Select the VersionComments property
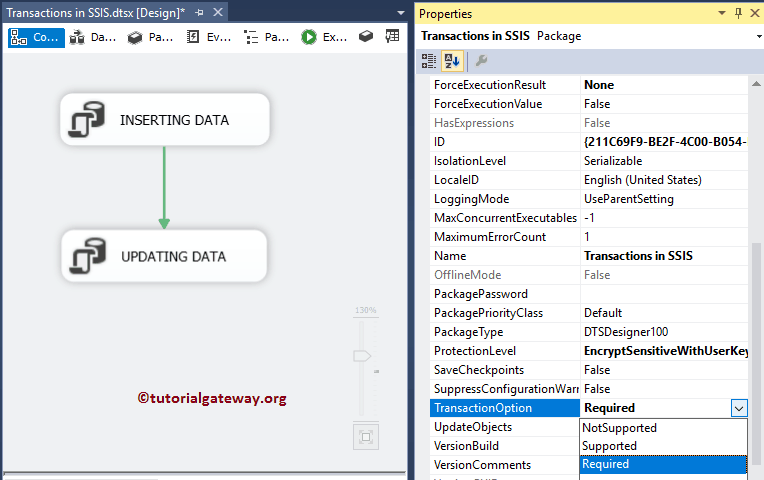This screenshot has height=480, width=764. pyautogui.click(x=505, y=465)
